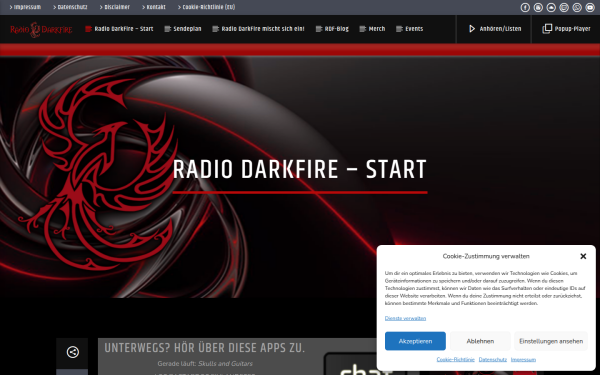
Task: Click the 'Skulls and Guitars' now-playing text
Action: tap(225, 364)
